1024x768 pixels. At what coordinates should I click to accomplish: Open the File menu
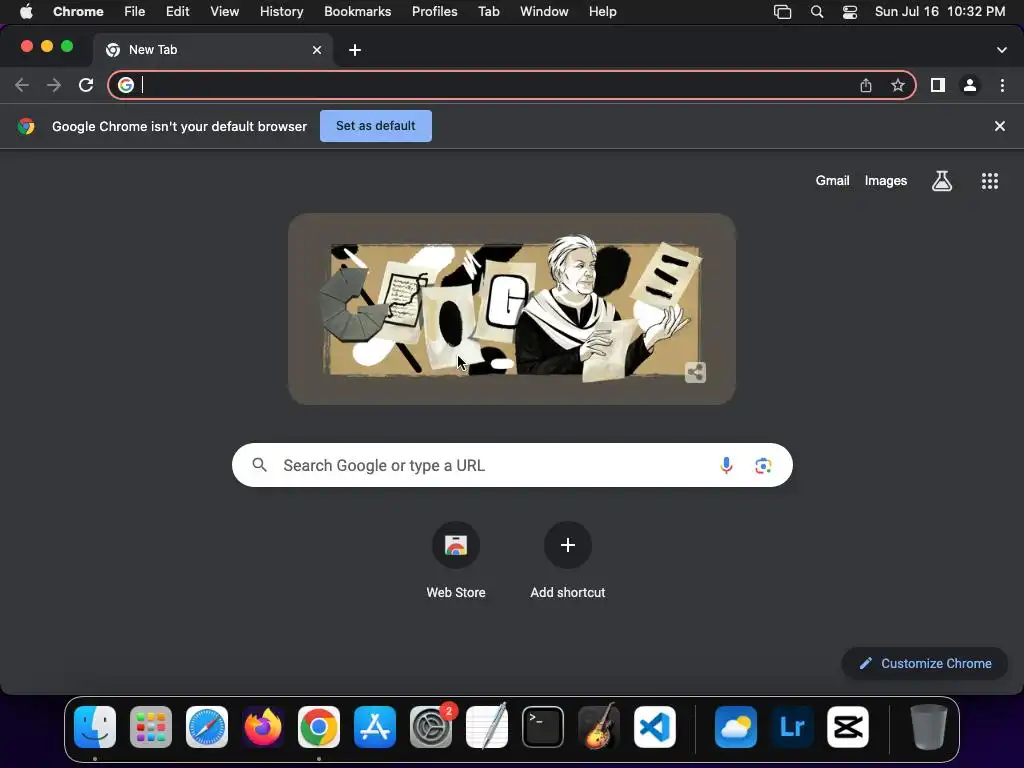(x=135, y=11)
